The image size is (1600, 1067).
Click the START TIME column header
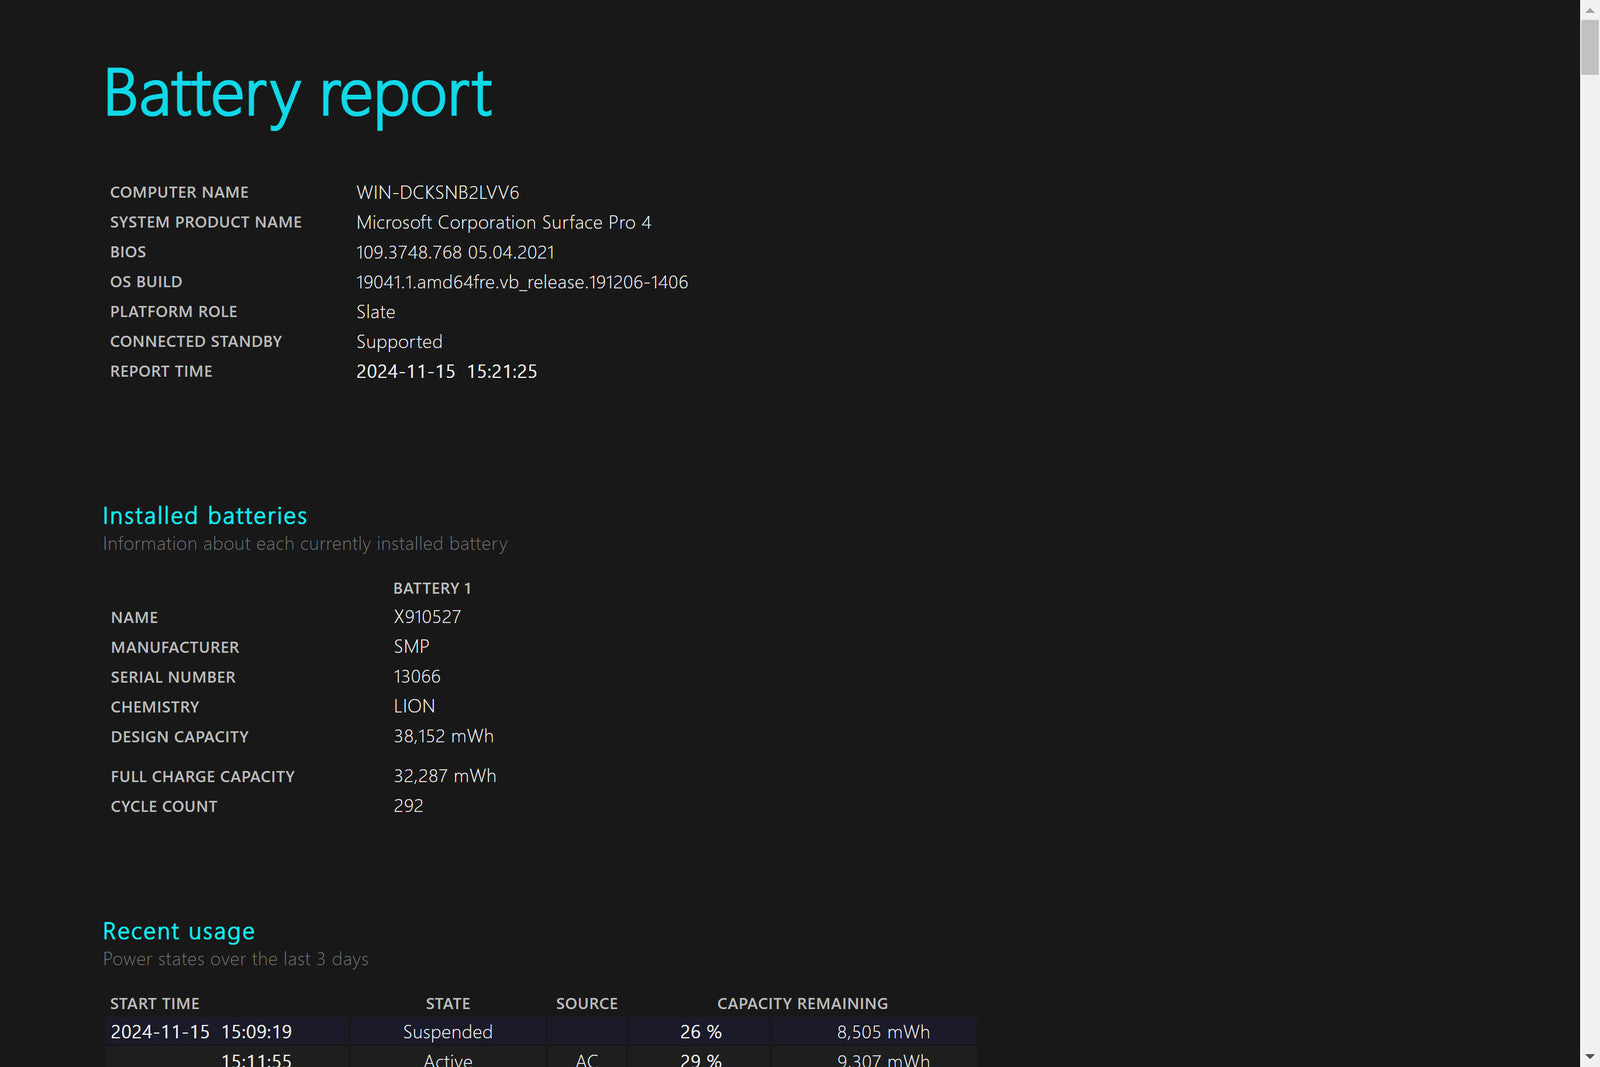155,1003
